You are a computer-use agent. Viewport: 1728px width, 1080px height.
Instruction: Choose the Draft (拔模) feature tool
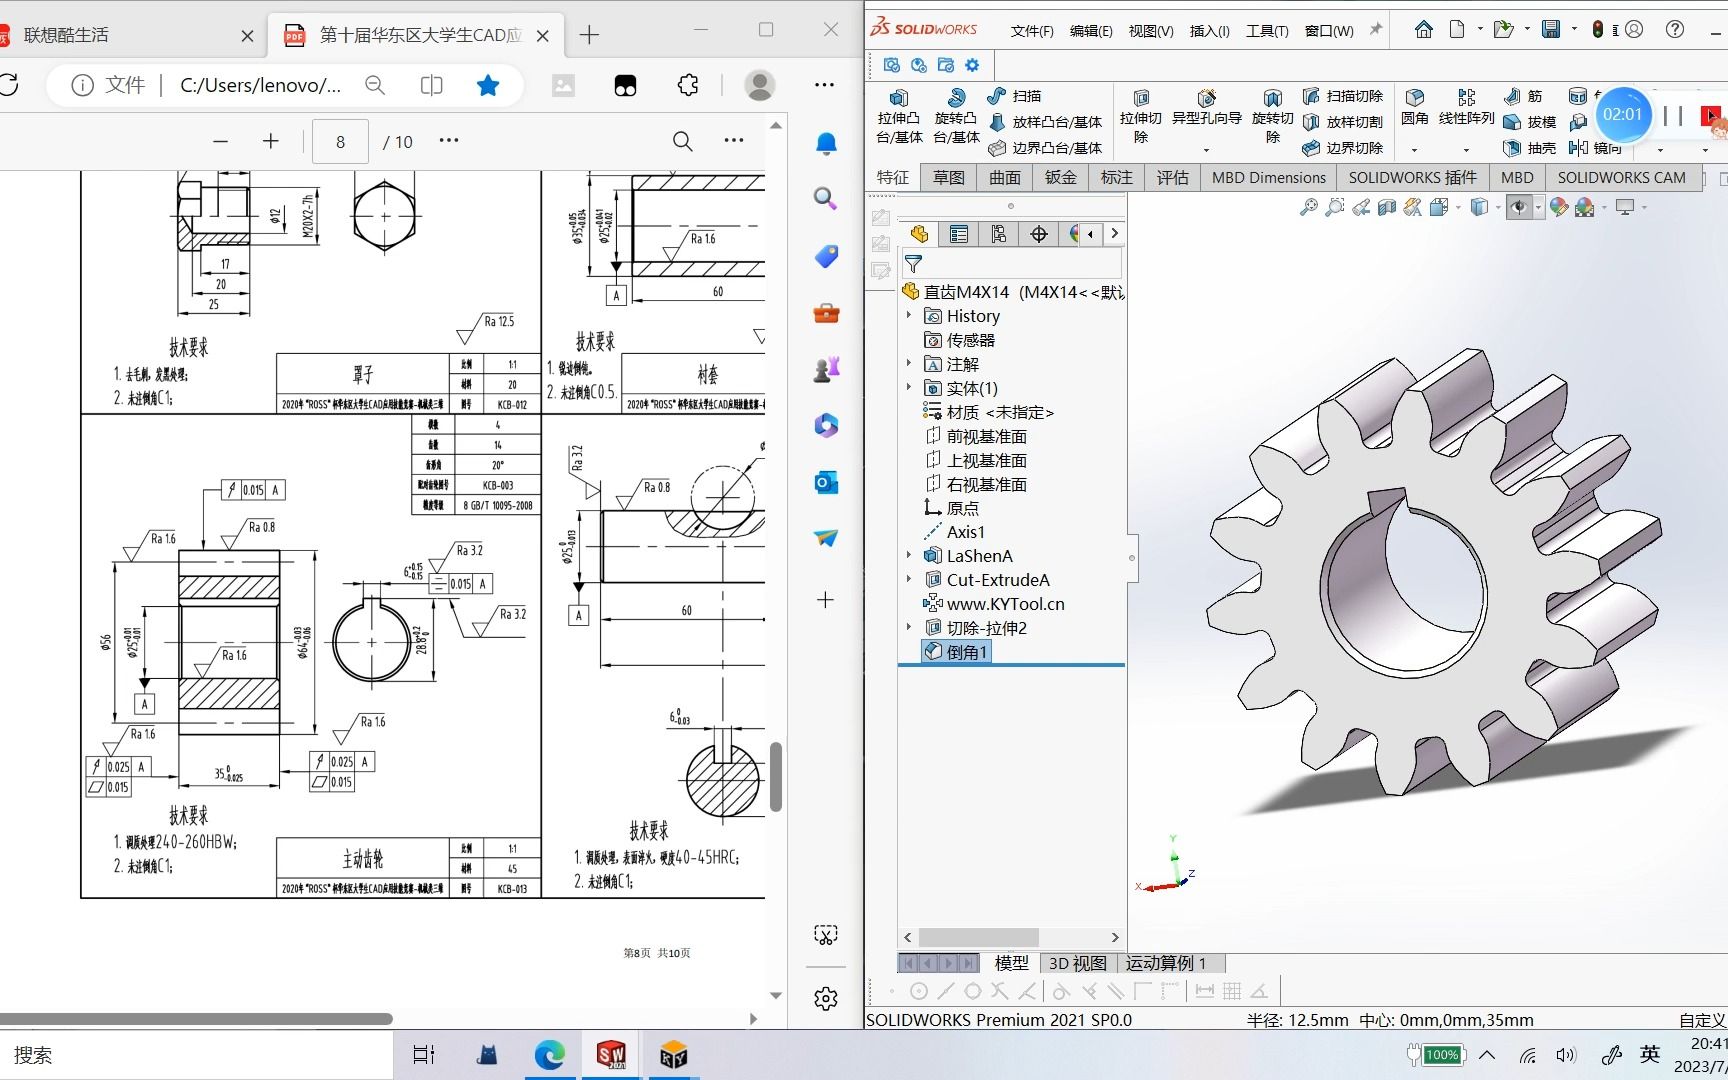click(x=1529, y=122)
